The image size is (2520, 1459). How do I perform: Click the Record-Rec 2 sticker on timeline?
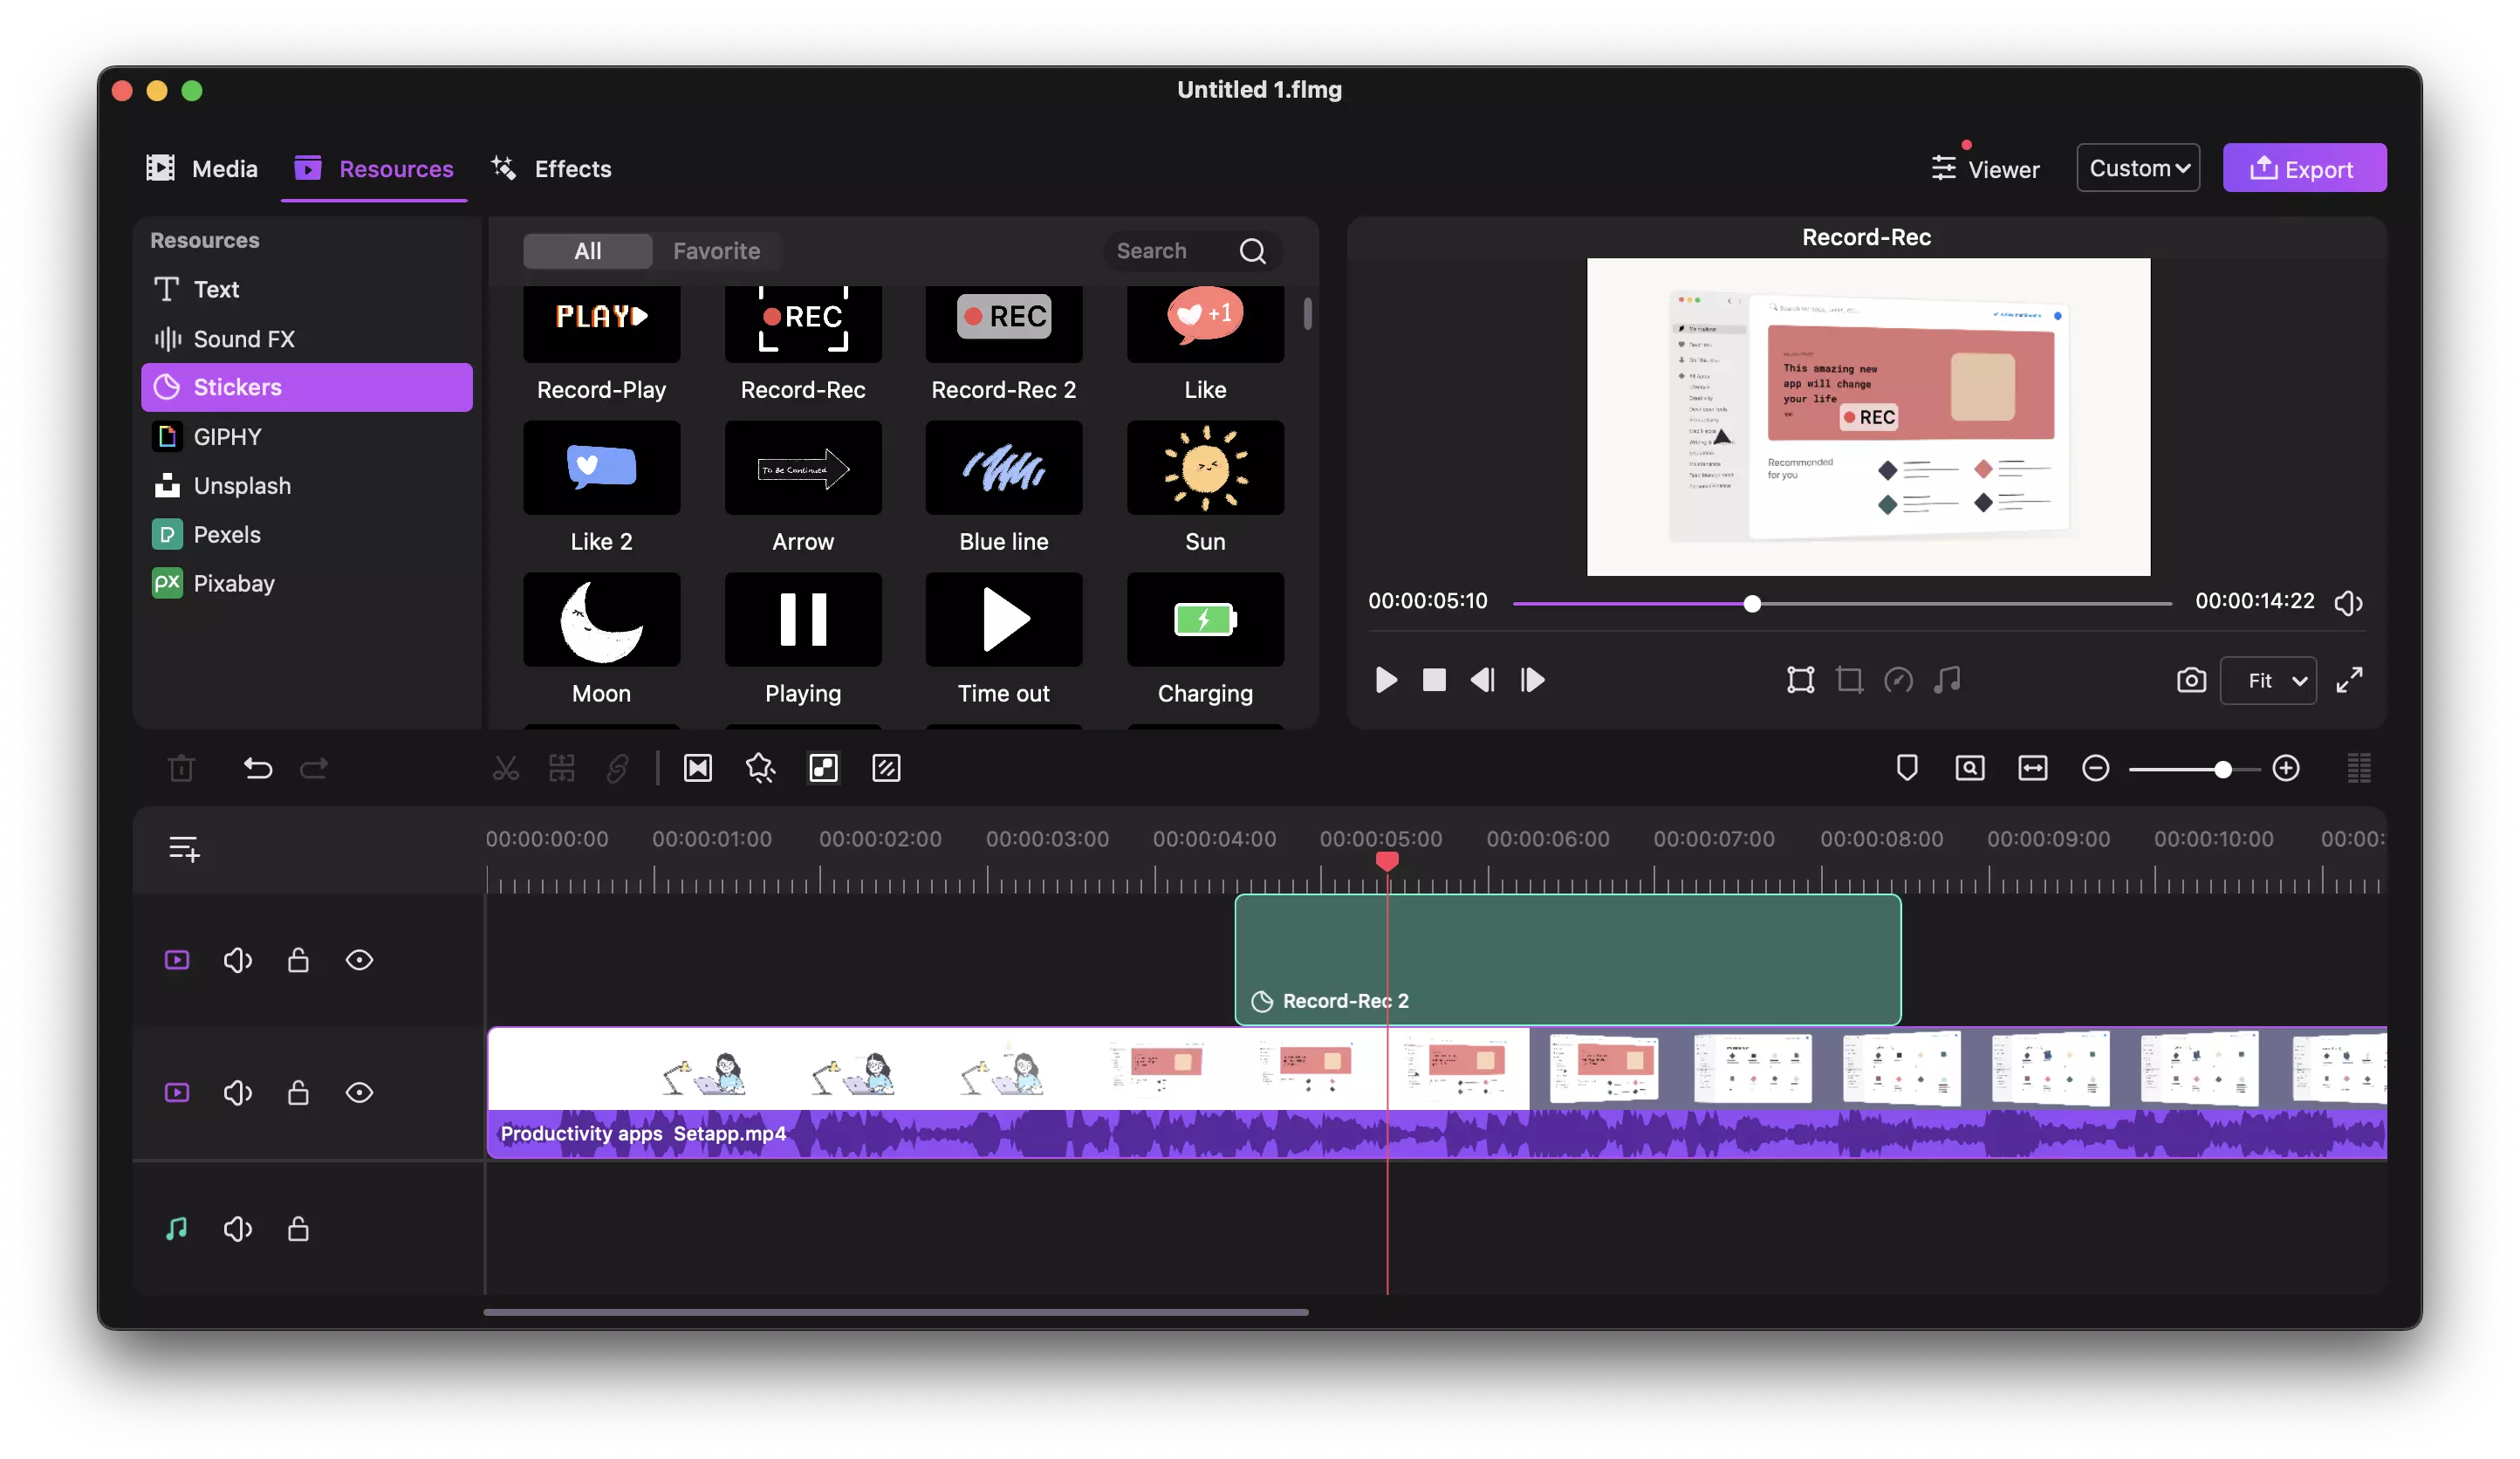pyautogui.click(x=1566, y=959)
